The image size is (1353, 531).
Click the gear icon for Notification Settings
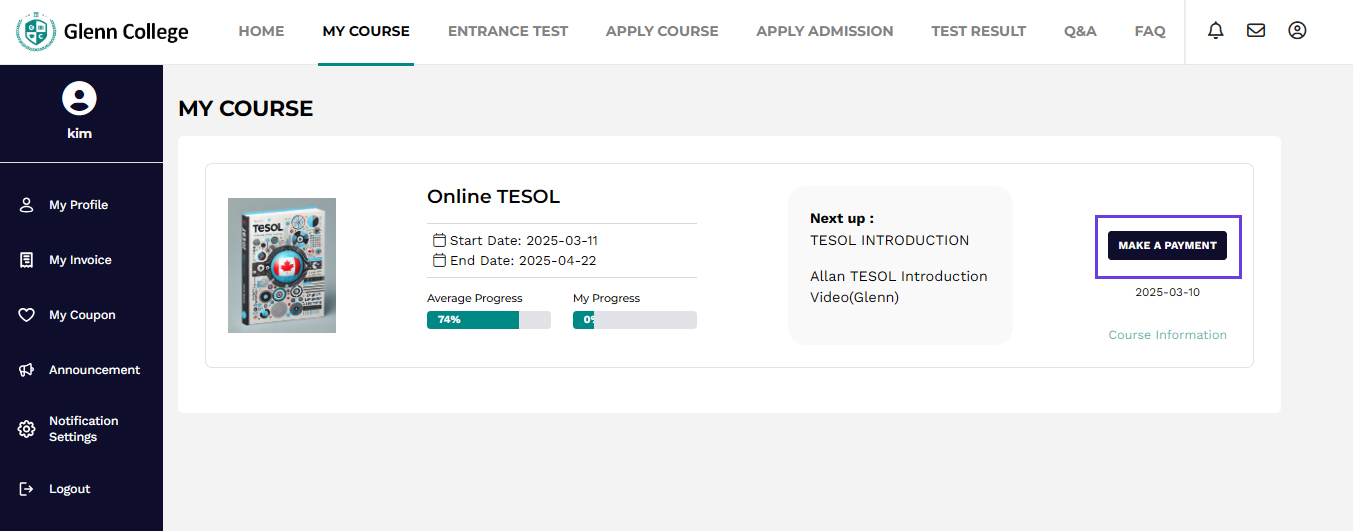27,429
